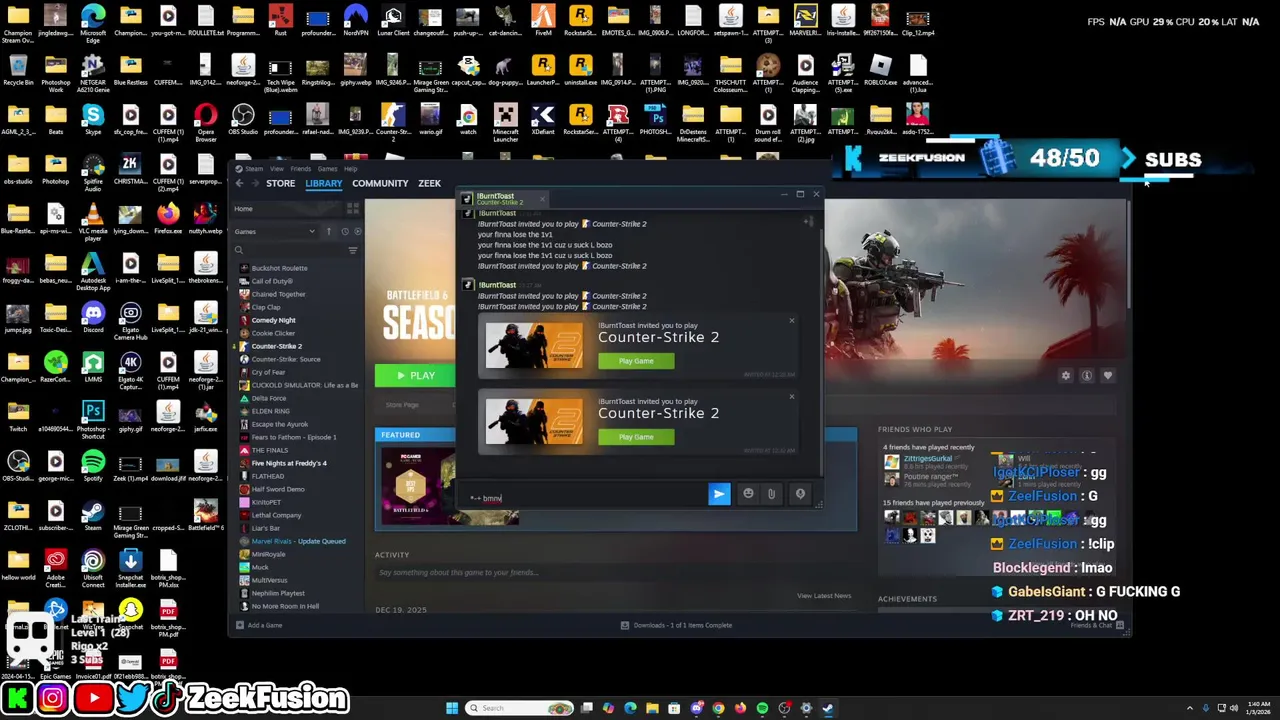Open the Help menu in Steam
Viewport: 1280px width, 720px height.
pyautogui.click(x=351, y=169)
